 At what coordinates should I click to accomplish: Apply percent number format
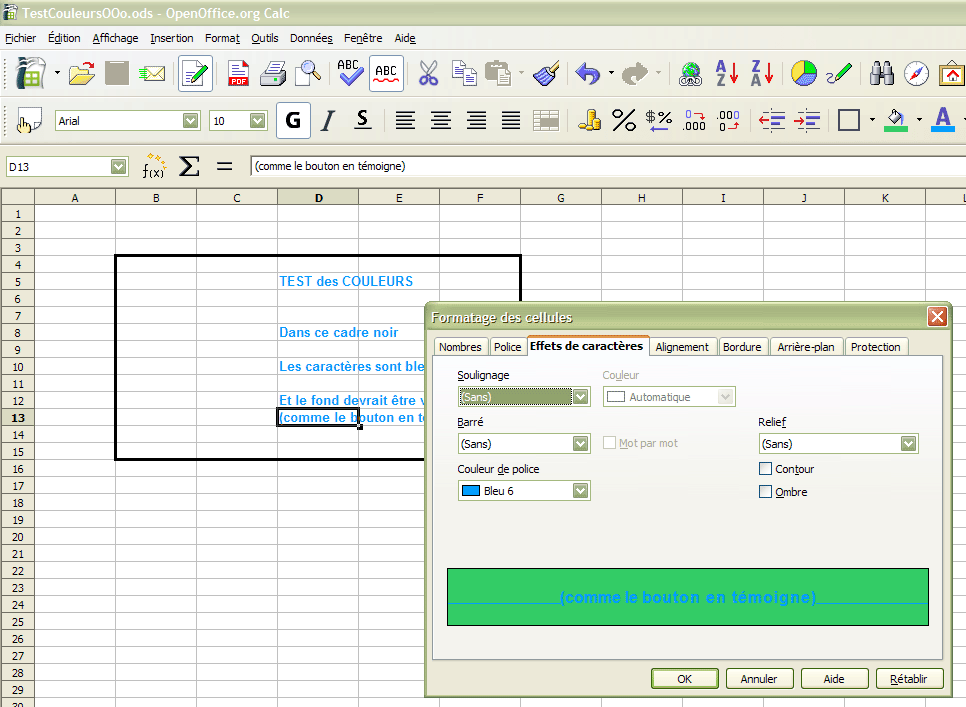(x=623, y=120)
